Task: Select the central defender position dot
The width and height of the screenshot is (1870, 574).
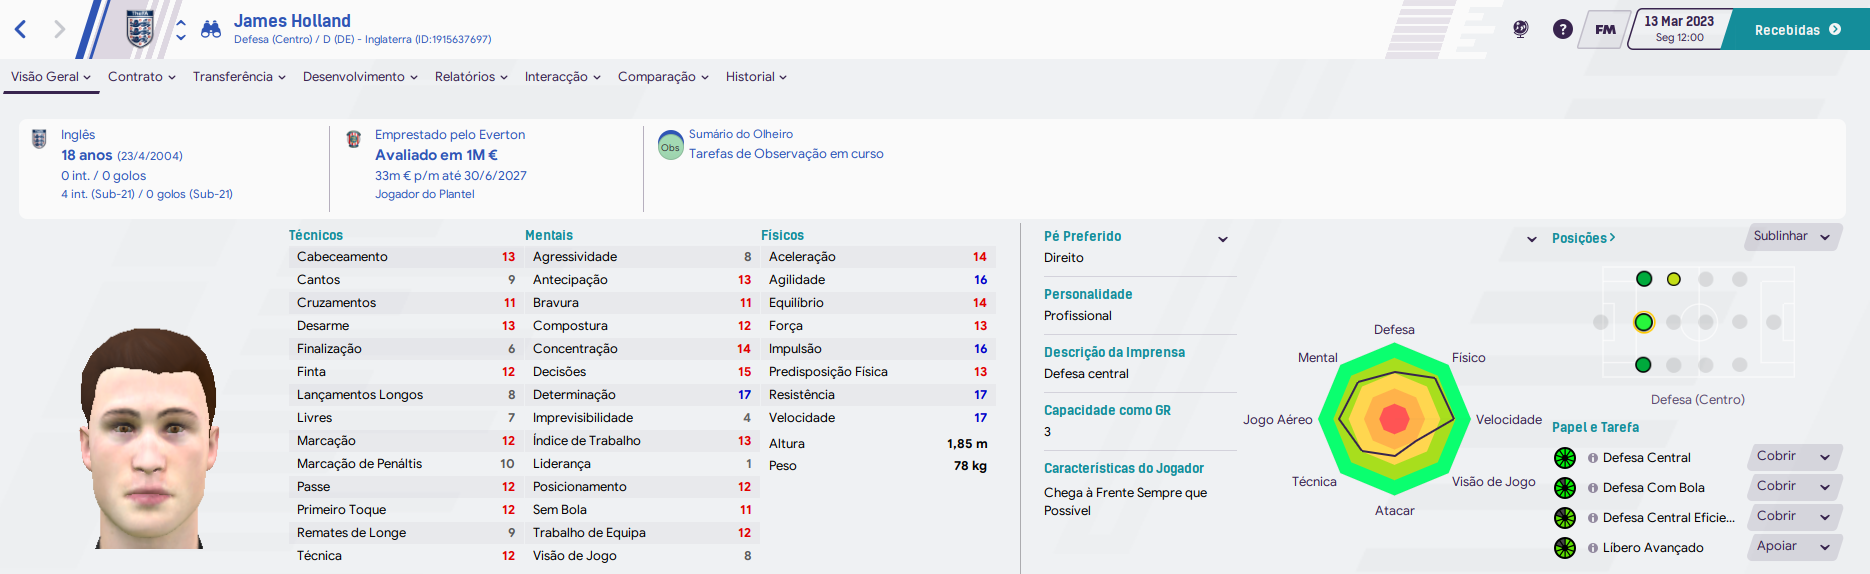Action: click(x=1644, y=322)
